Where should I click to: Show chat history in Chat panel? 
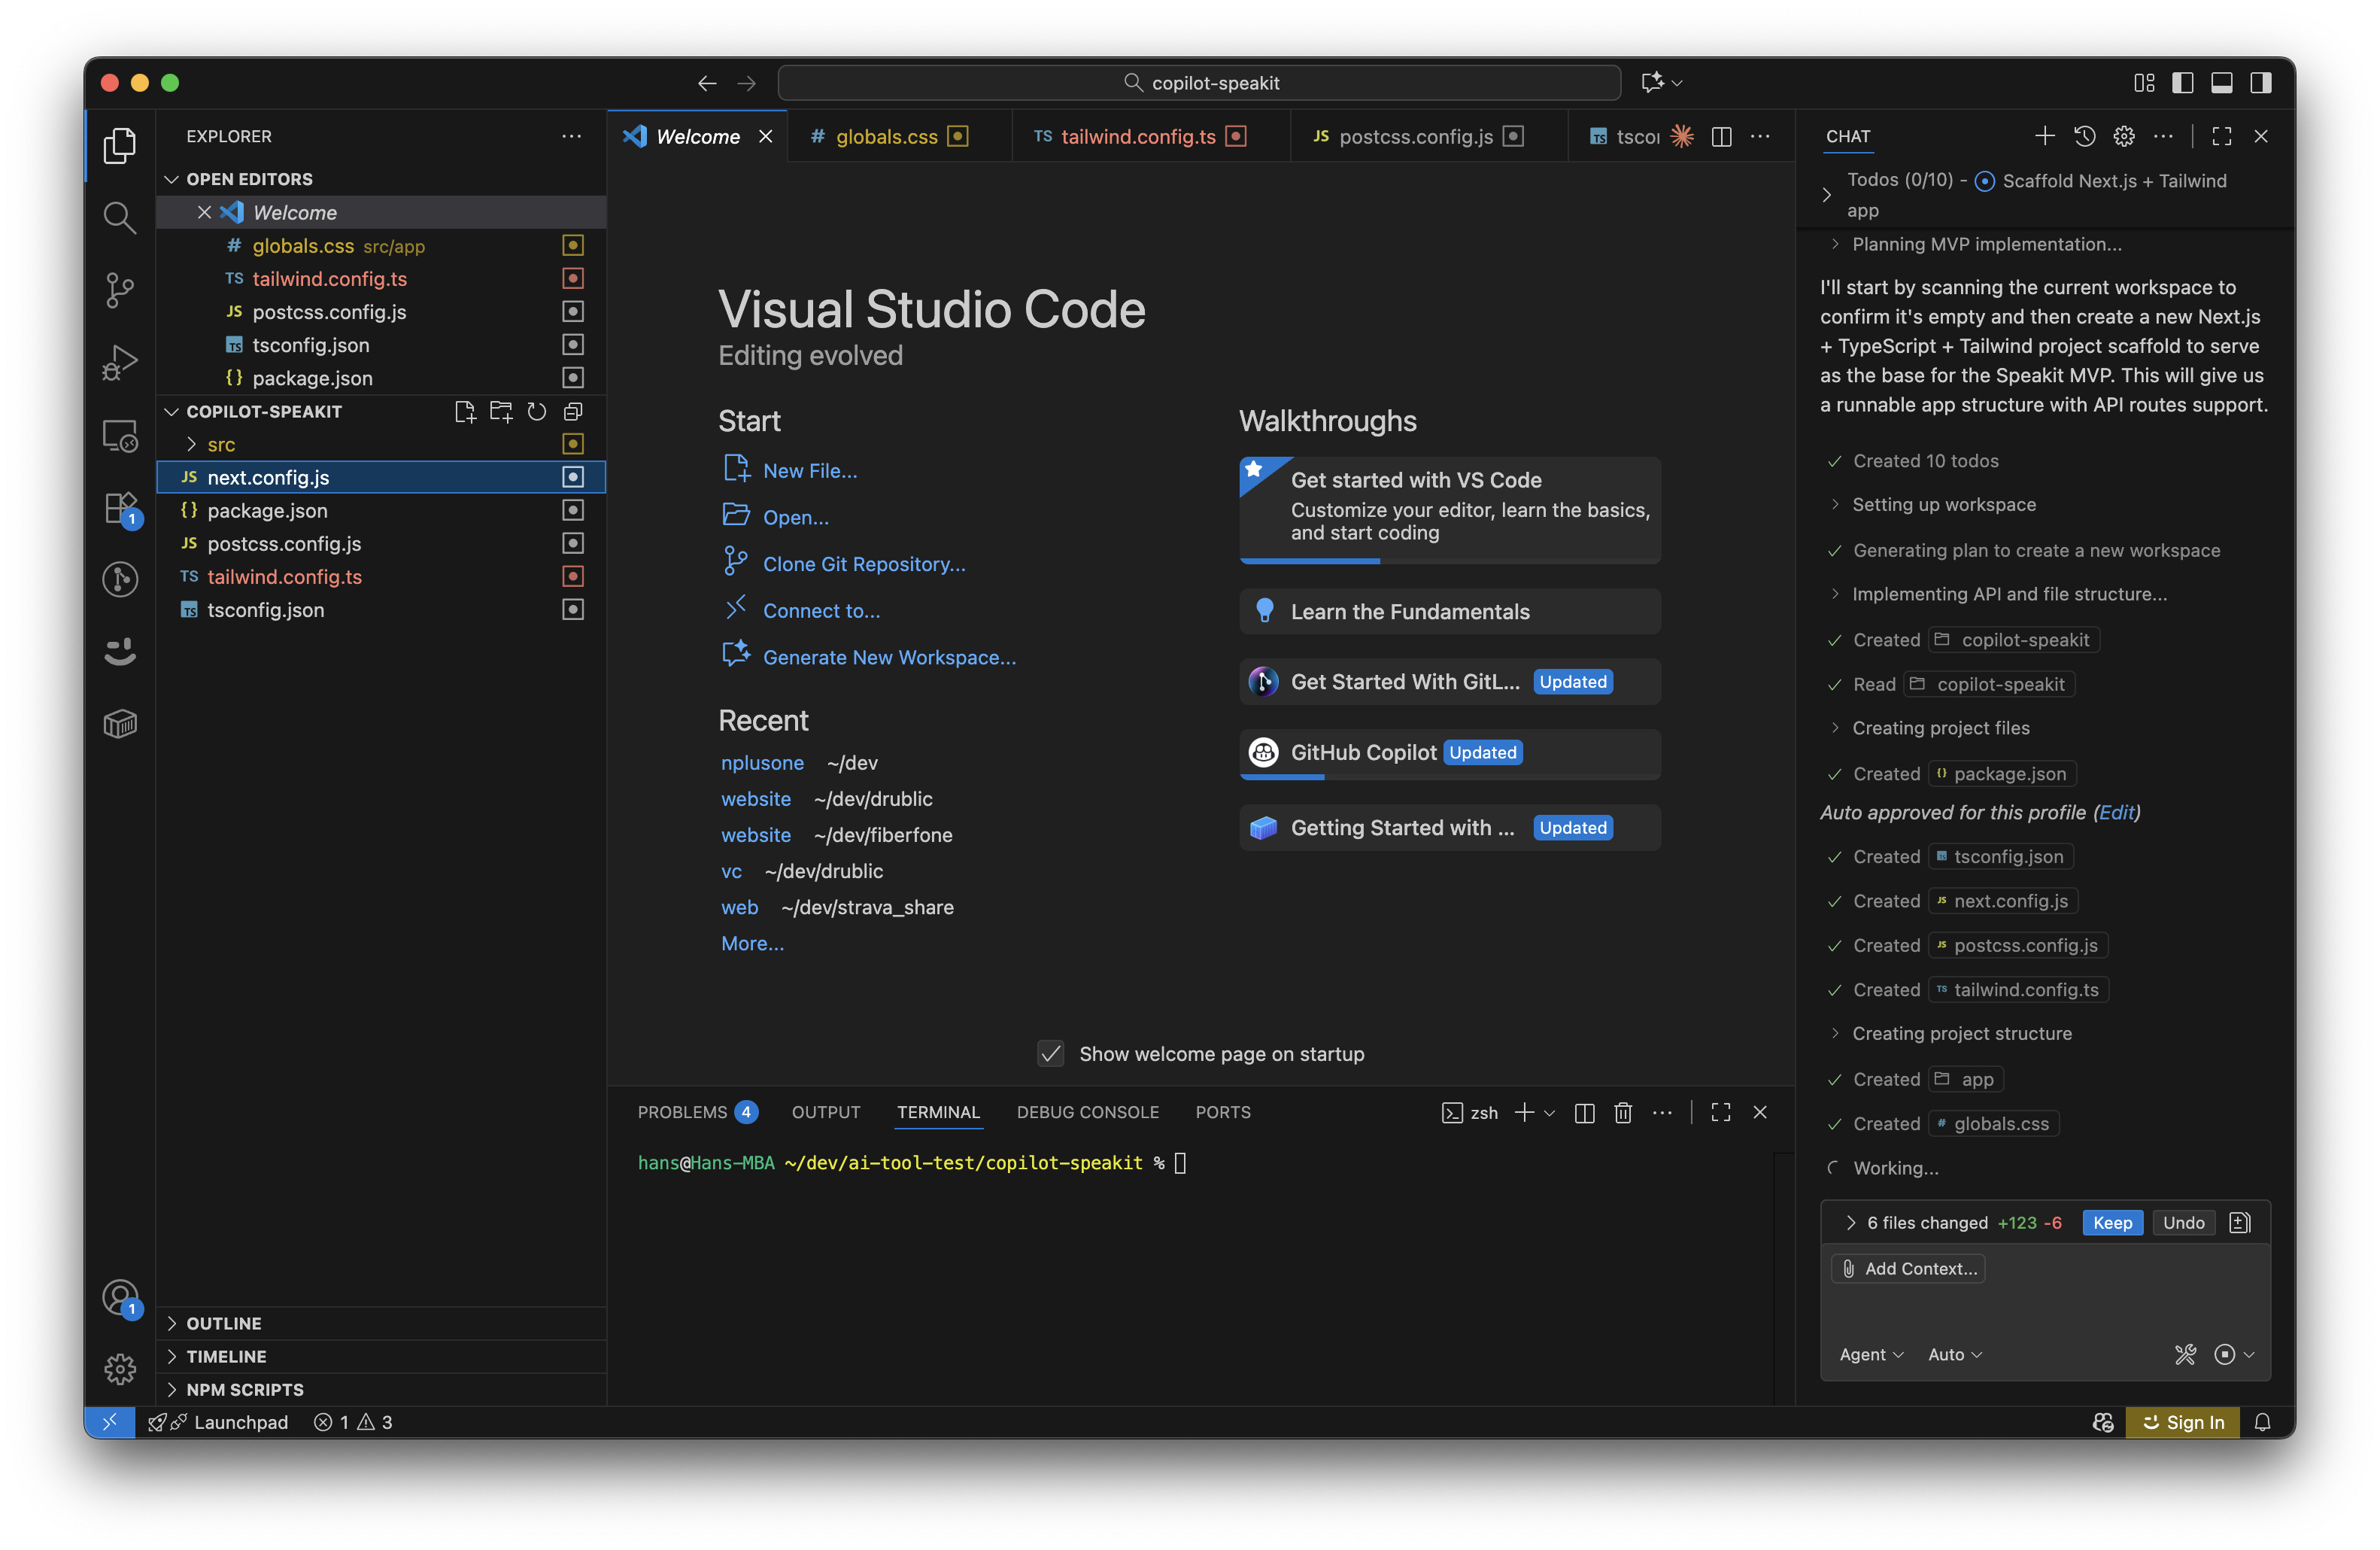pos(2084,137)
